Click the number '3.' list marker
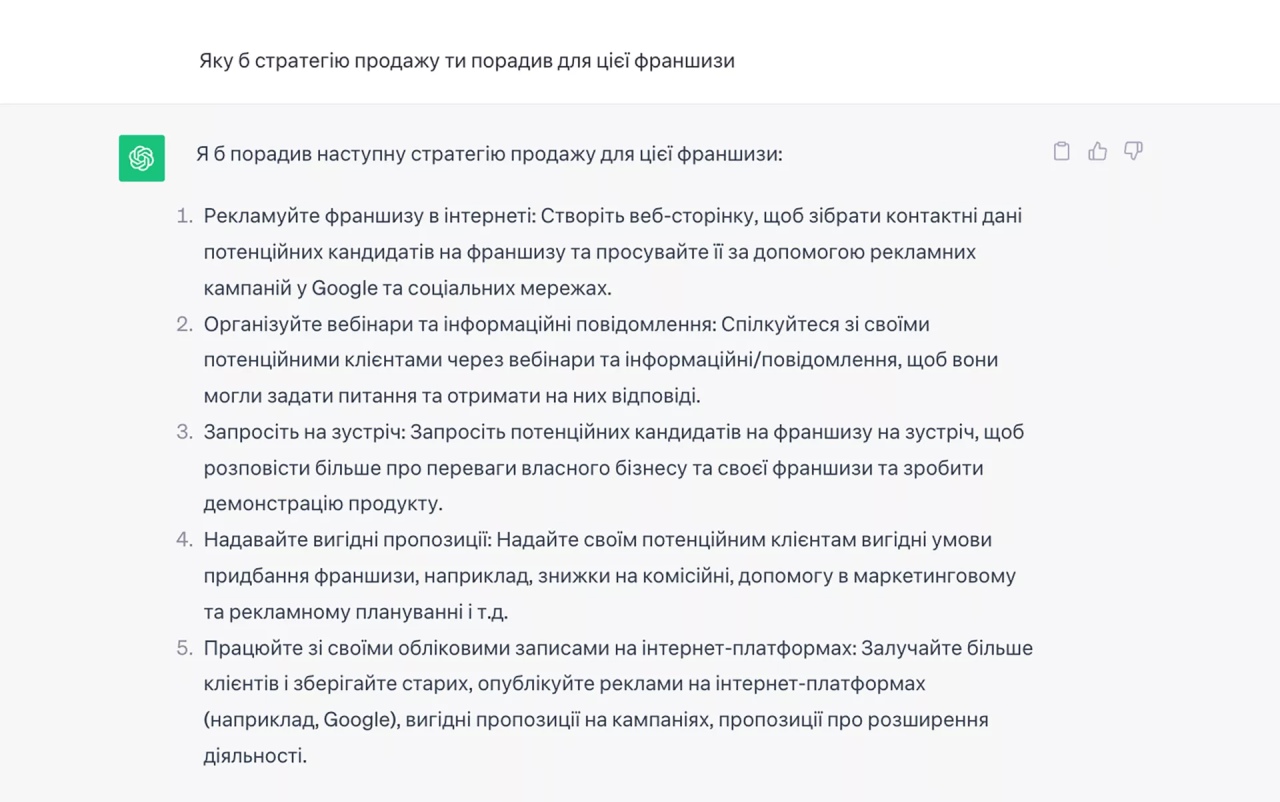The image size is (1280, 802). [185, 432]
